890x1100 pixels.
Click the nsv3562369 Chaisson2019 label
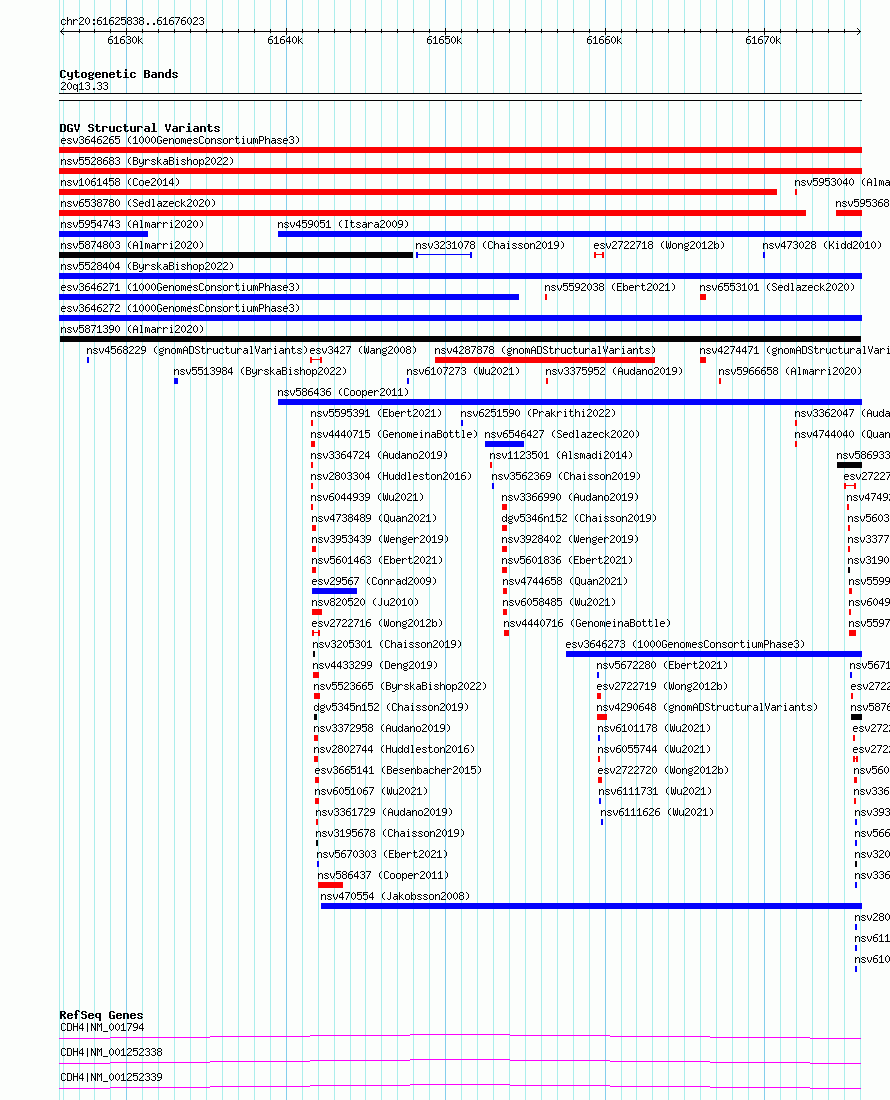566,476
